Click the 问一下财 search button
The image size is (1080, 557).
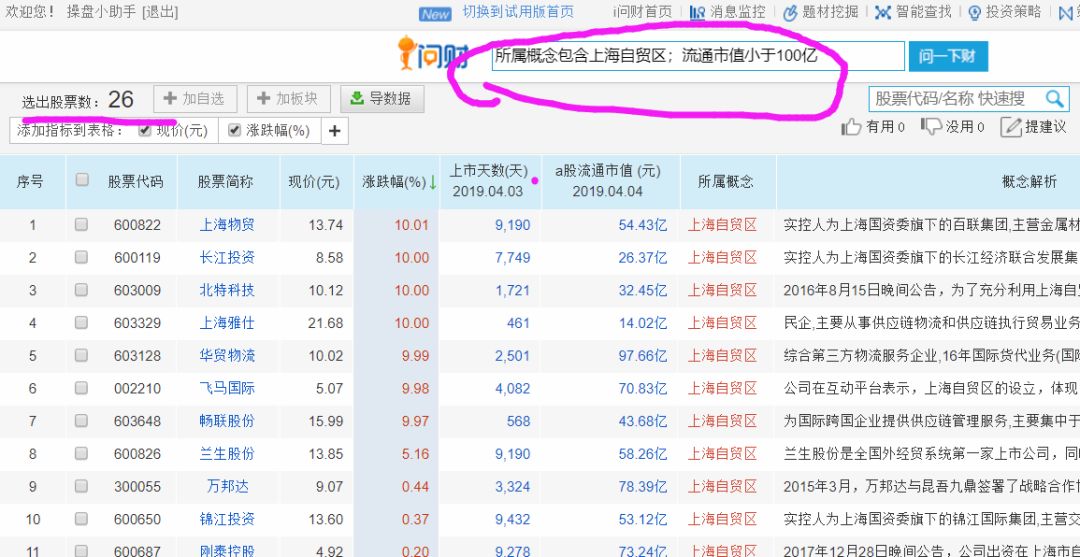point(948,56)
